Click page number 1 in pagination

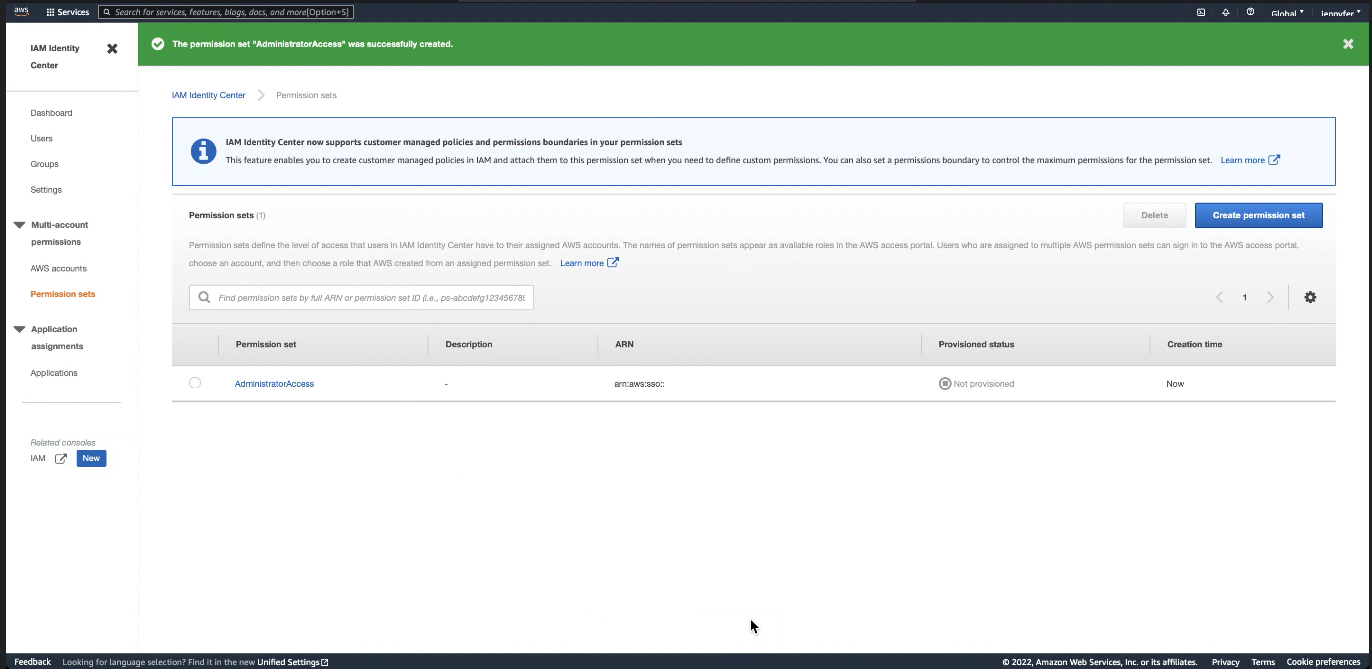coord(1245,297)
